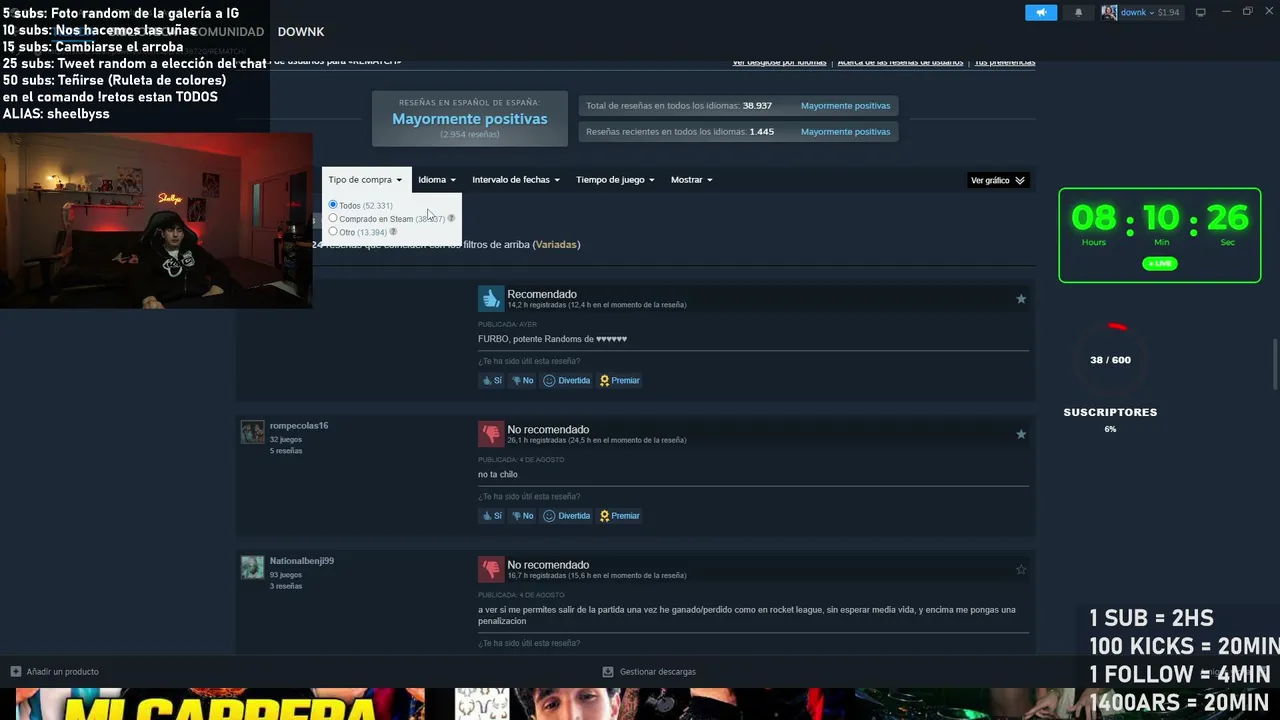The image size is (1280, 720).
Task: Open the Tiempo de juego dropdown
Action: point(615,180)
